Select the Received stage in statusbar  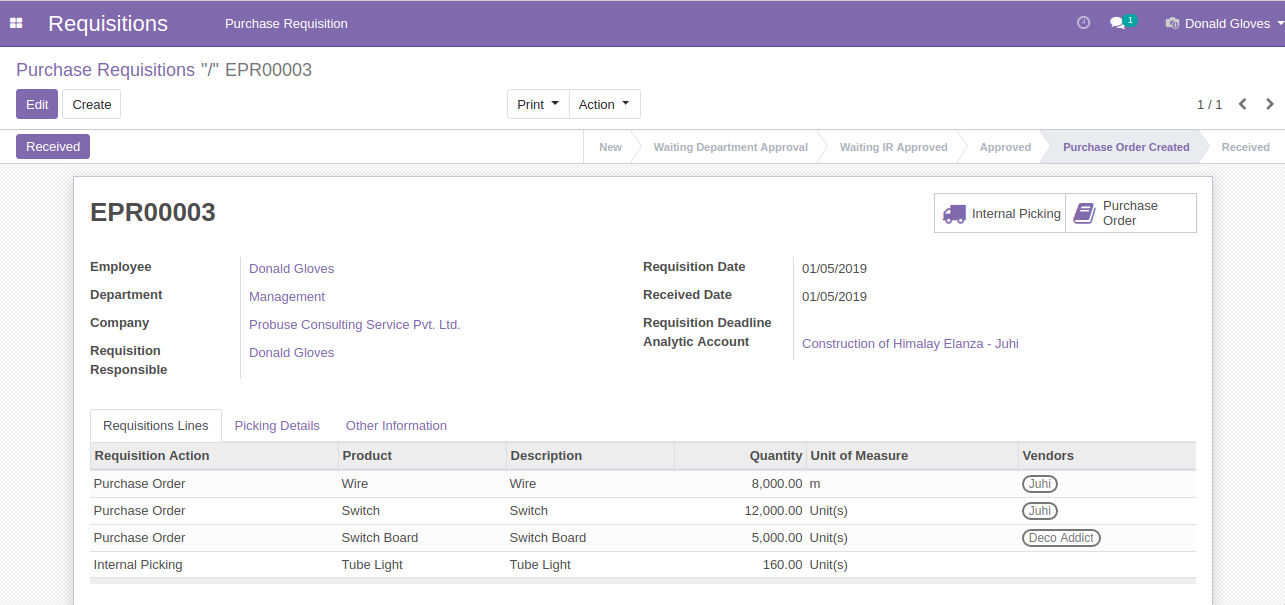[1245, 147]
